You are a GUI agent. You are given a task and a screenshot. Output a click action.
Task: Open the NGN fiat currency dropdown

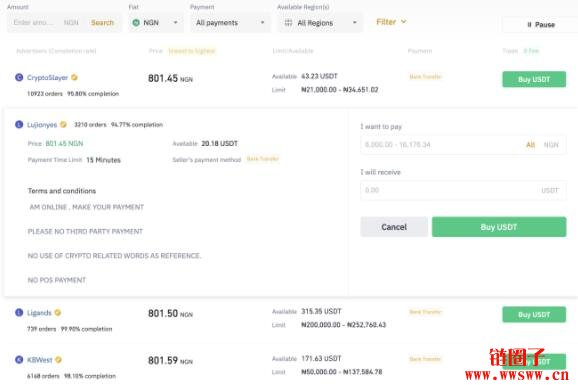[x=156, y=23]
